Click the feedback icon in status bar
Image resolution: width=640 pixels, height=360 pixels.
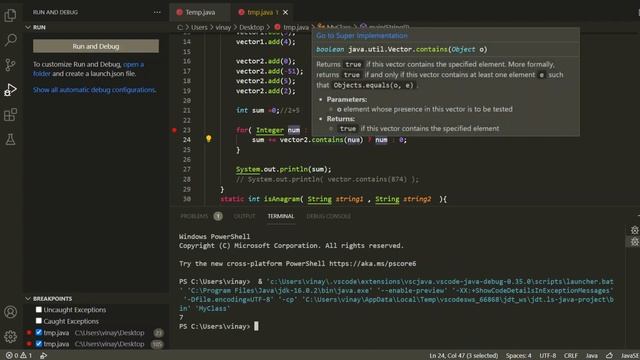pyautogui.click(x=609, y=356)
